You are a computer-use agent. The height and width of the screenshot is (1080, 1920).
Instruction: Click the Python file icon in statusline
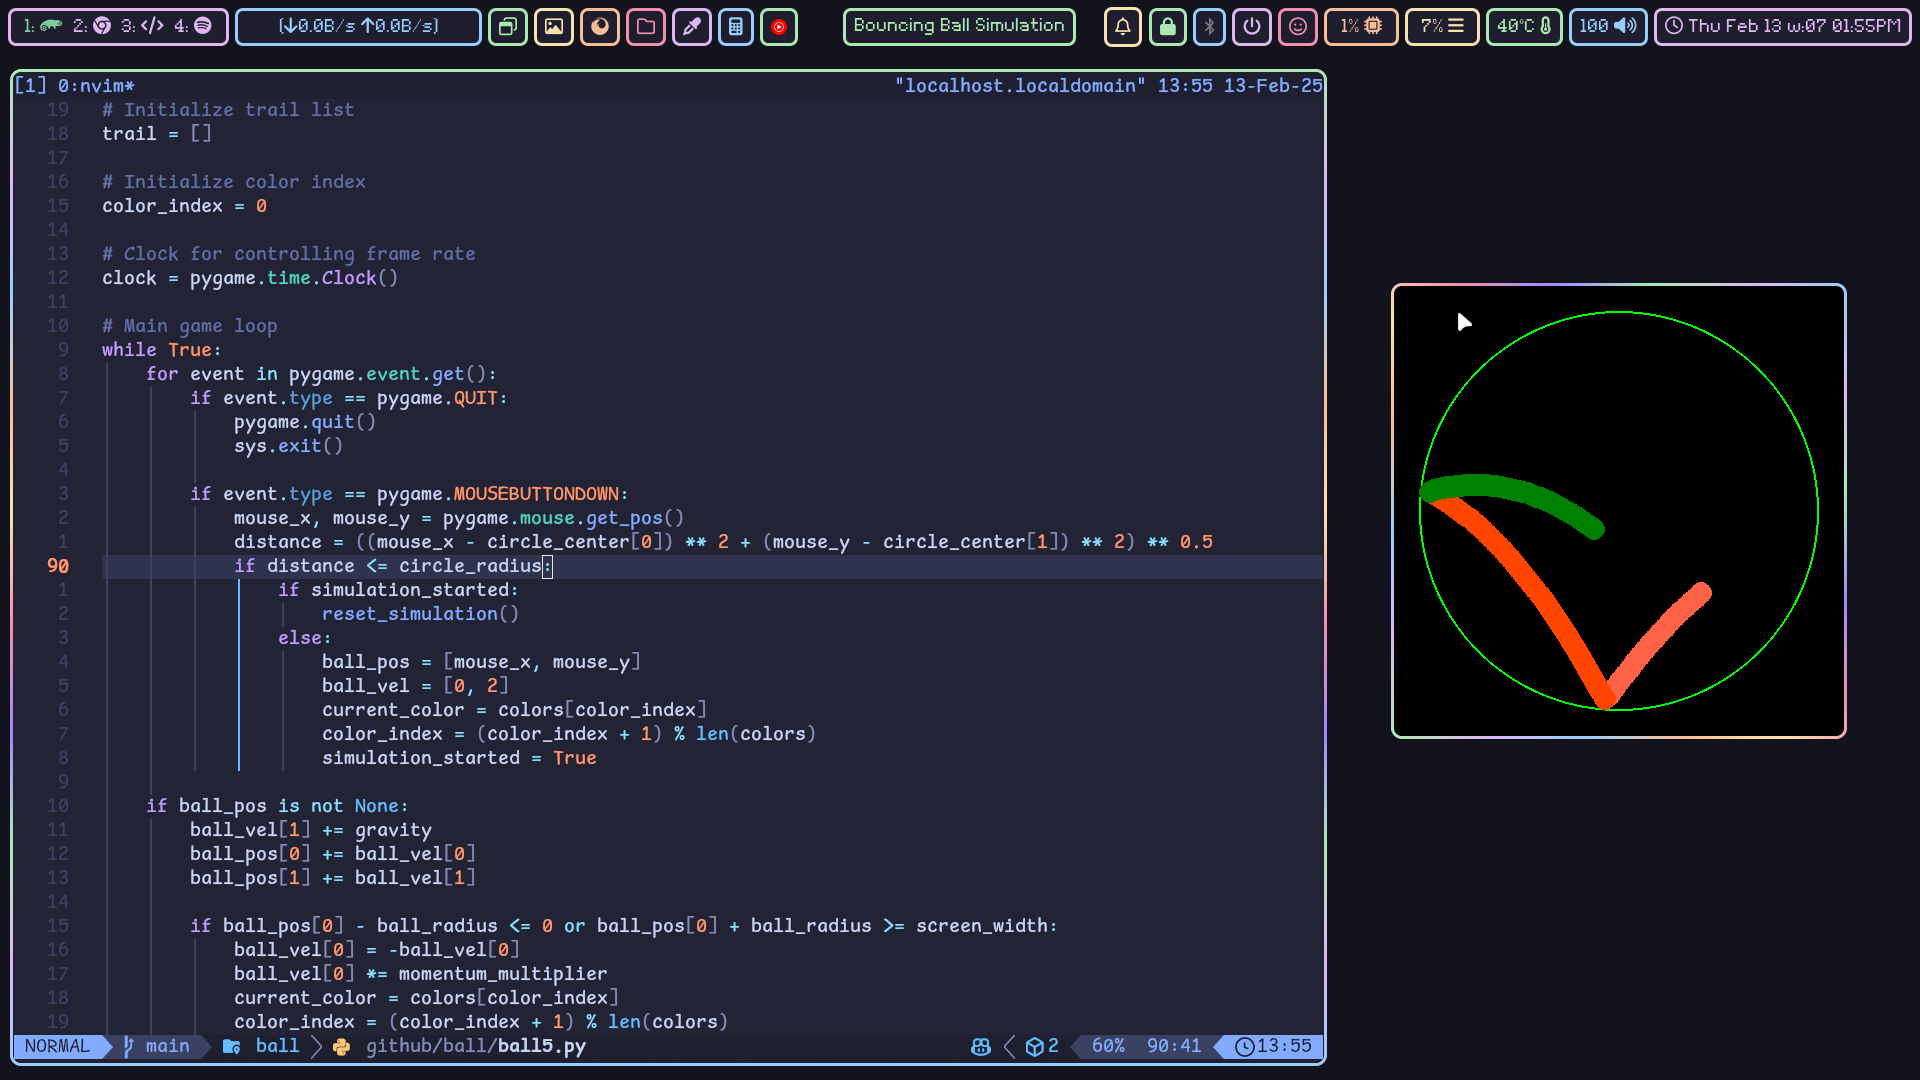point(342,1047)
